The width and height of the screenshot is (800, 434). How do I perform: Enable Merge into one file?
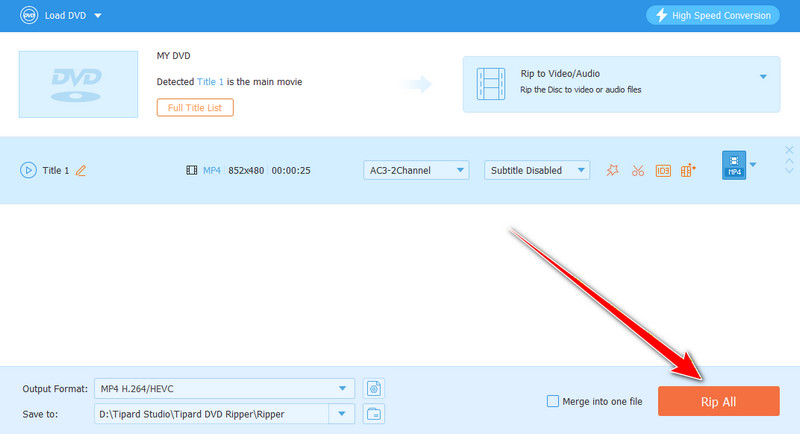(553, 401)
